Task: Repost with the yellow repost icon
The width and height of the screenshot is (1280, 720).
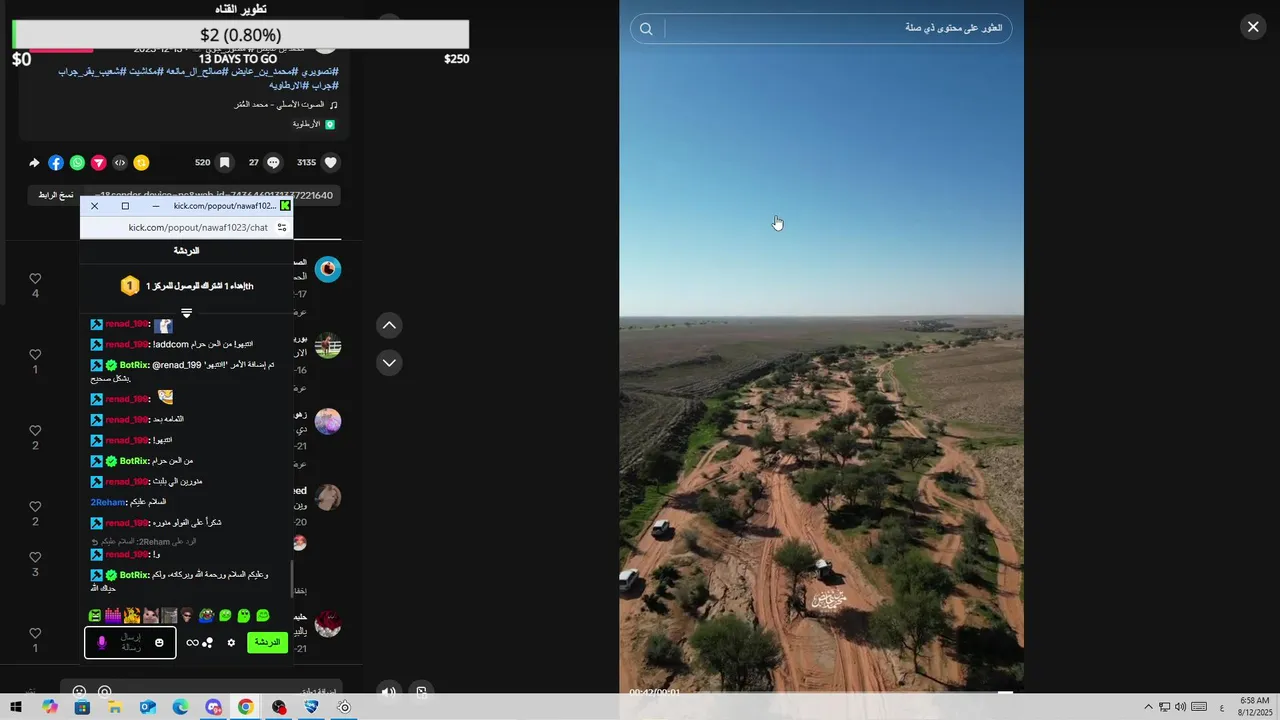Action: 141,162
